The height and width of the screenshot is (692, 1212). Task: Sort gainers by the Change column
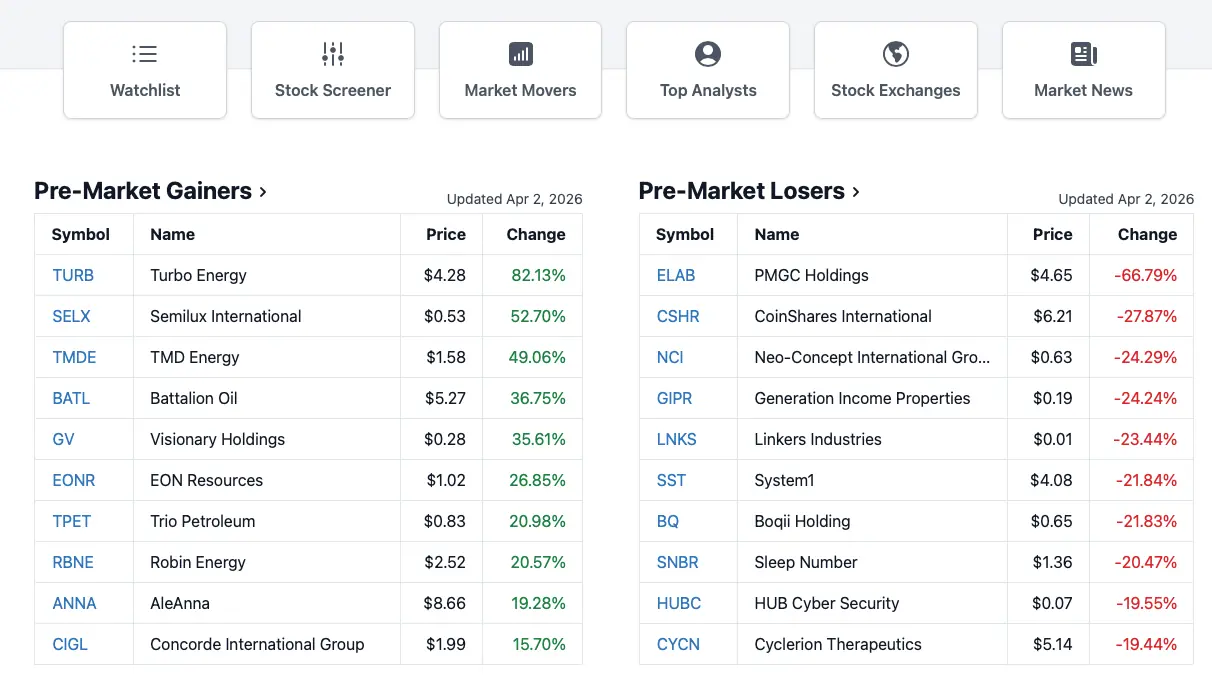[535, 234]
